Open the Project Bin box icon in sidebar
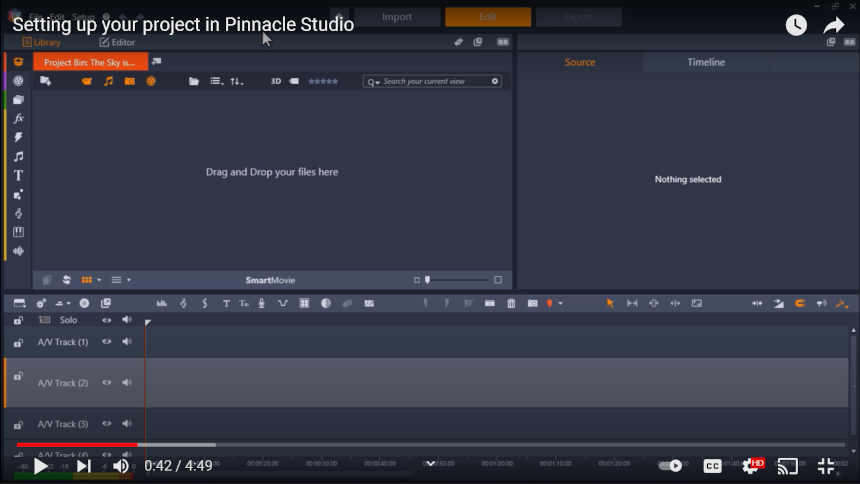 tap(18, 61)
